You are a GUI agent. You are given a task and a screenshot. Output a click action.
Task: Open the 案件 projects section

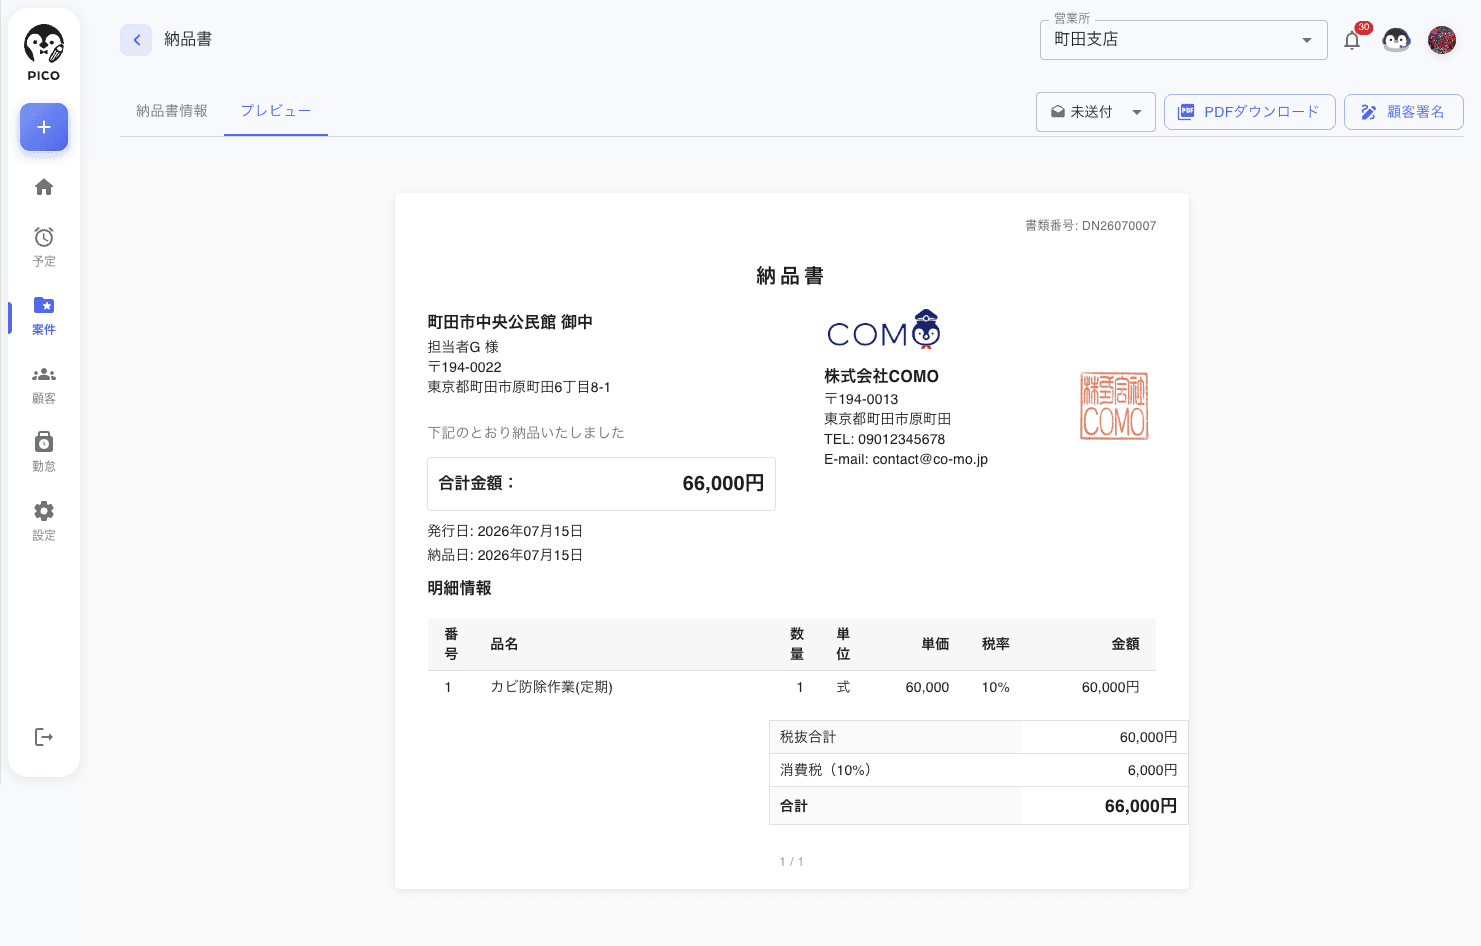tap(44, 315)
